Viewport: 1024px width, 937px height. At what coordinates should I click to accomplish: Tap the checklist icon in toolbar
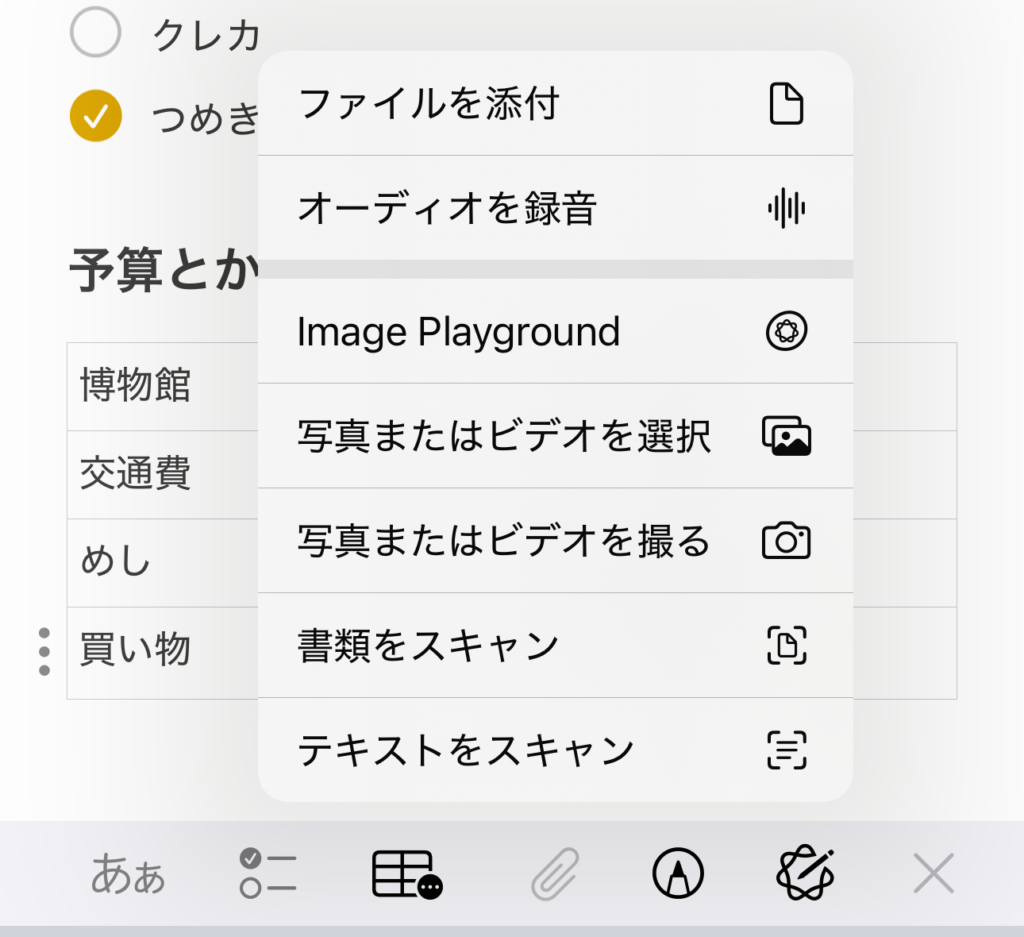pyautogui.click(x=268, y=875)
